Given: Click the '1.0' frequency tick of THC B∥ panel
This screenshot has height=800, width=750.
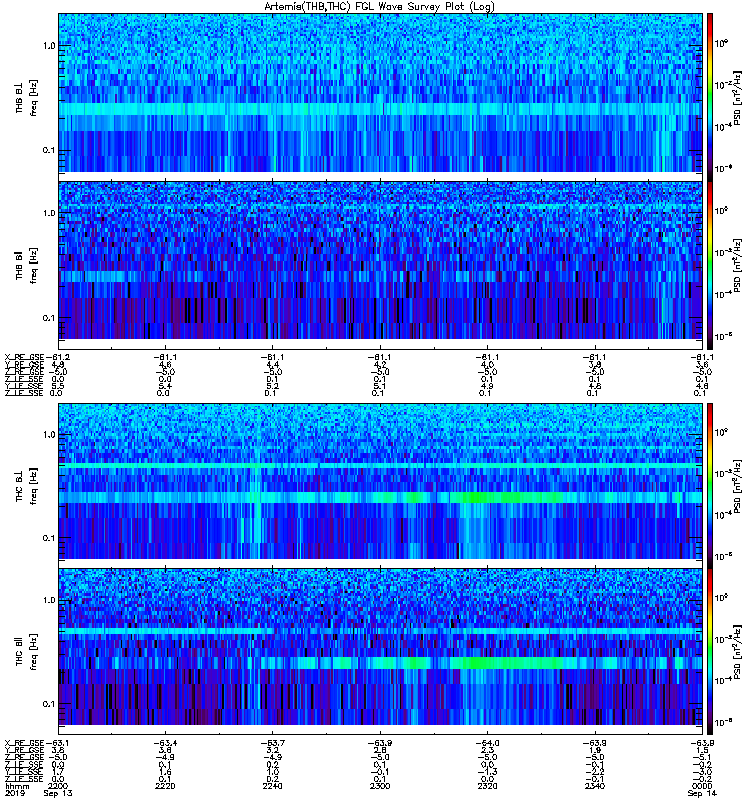Looking at the screenshot, I should pos(49,600).
